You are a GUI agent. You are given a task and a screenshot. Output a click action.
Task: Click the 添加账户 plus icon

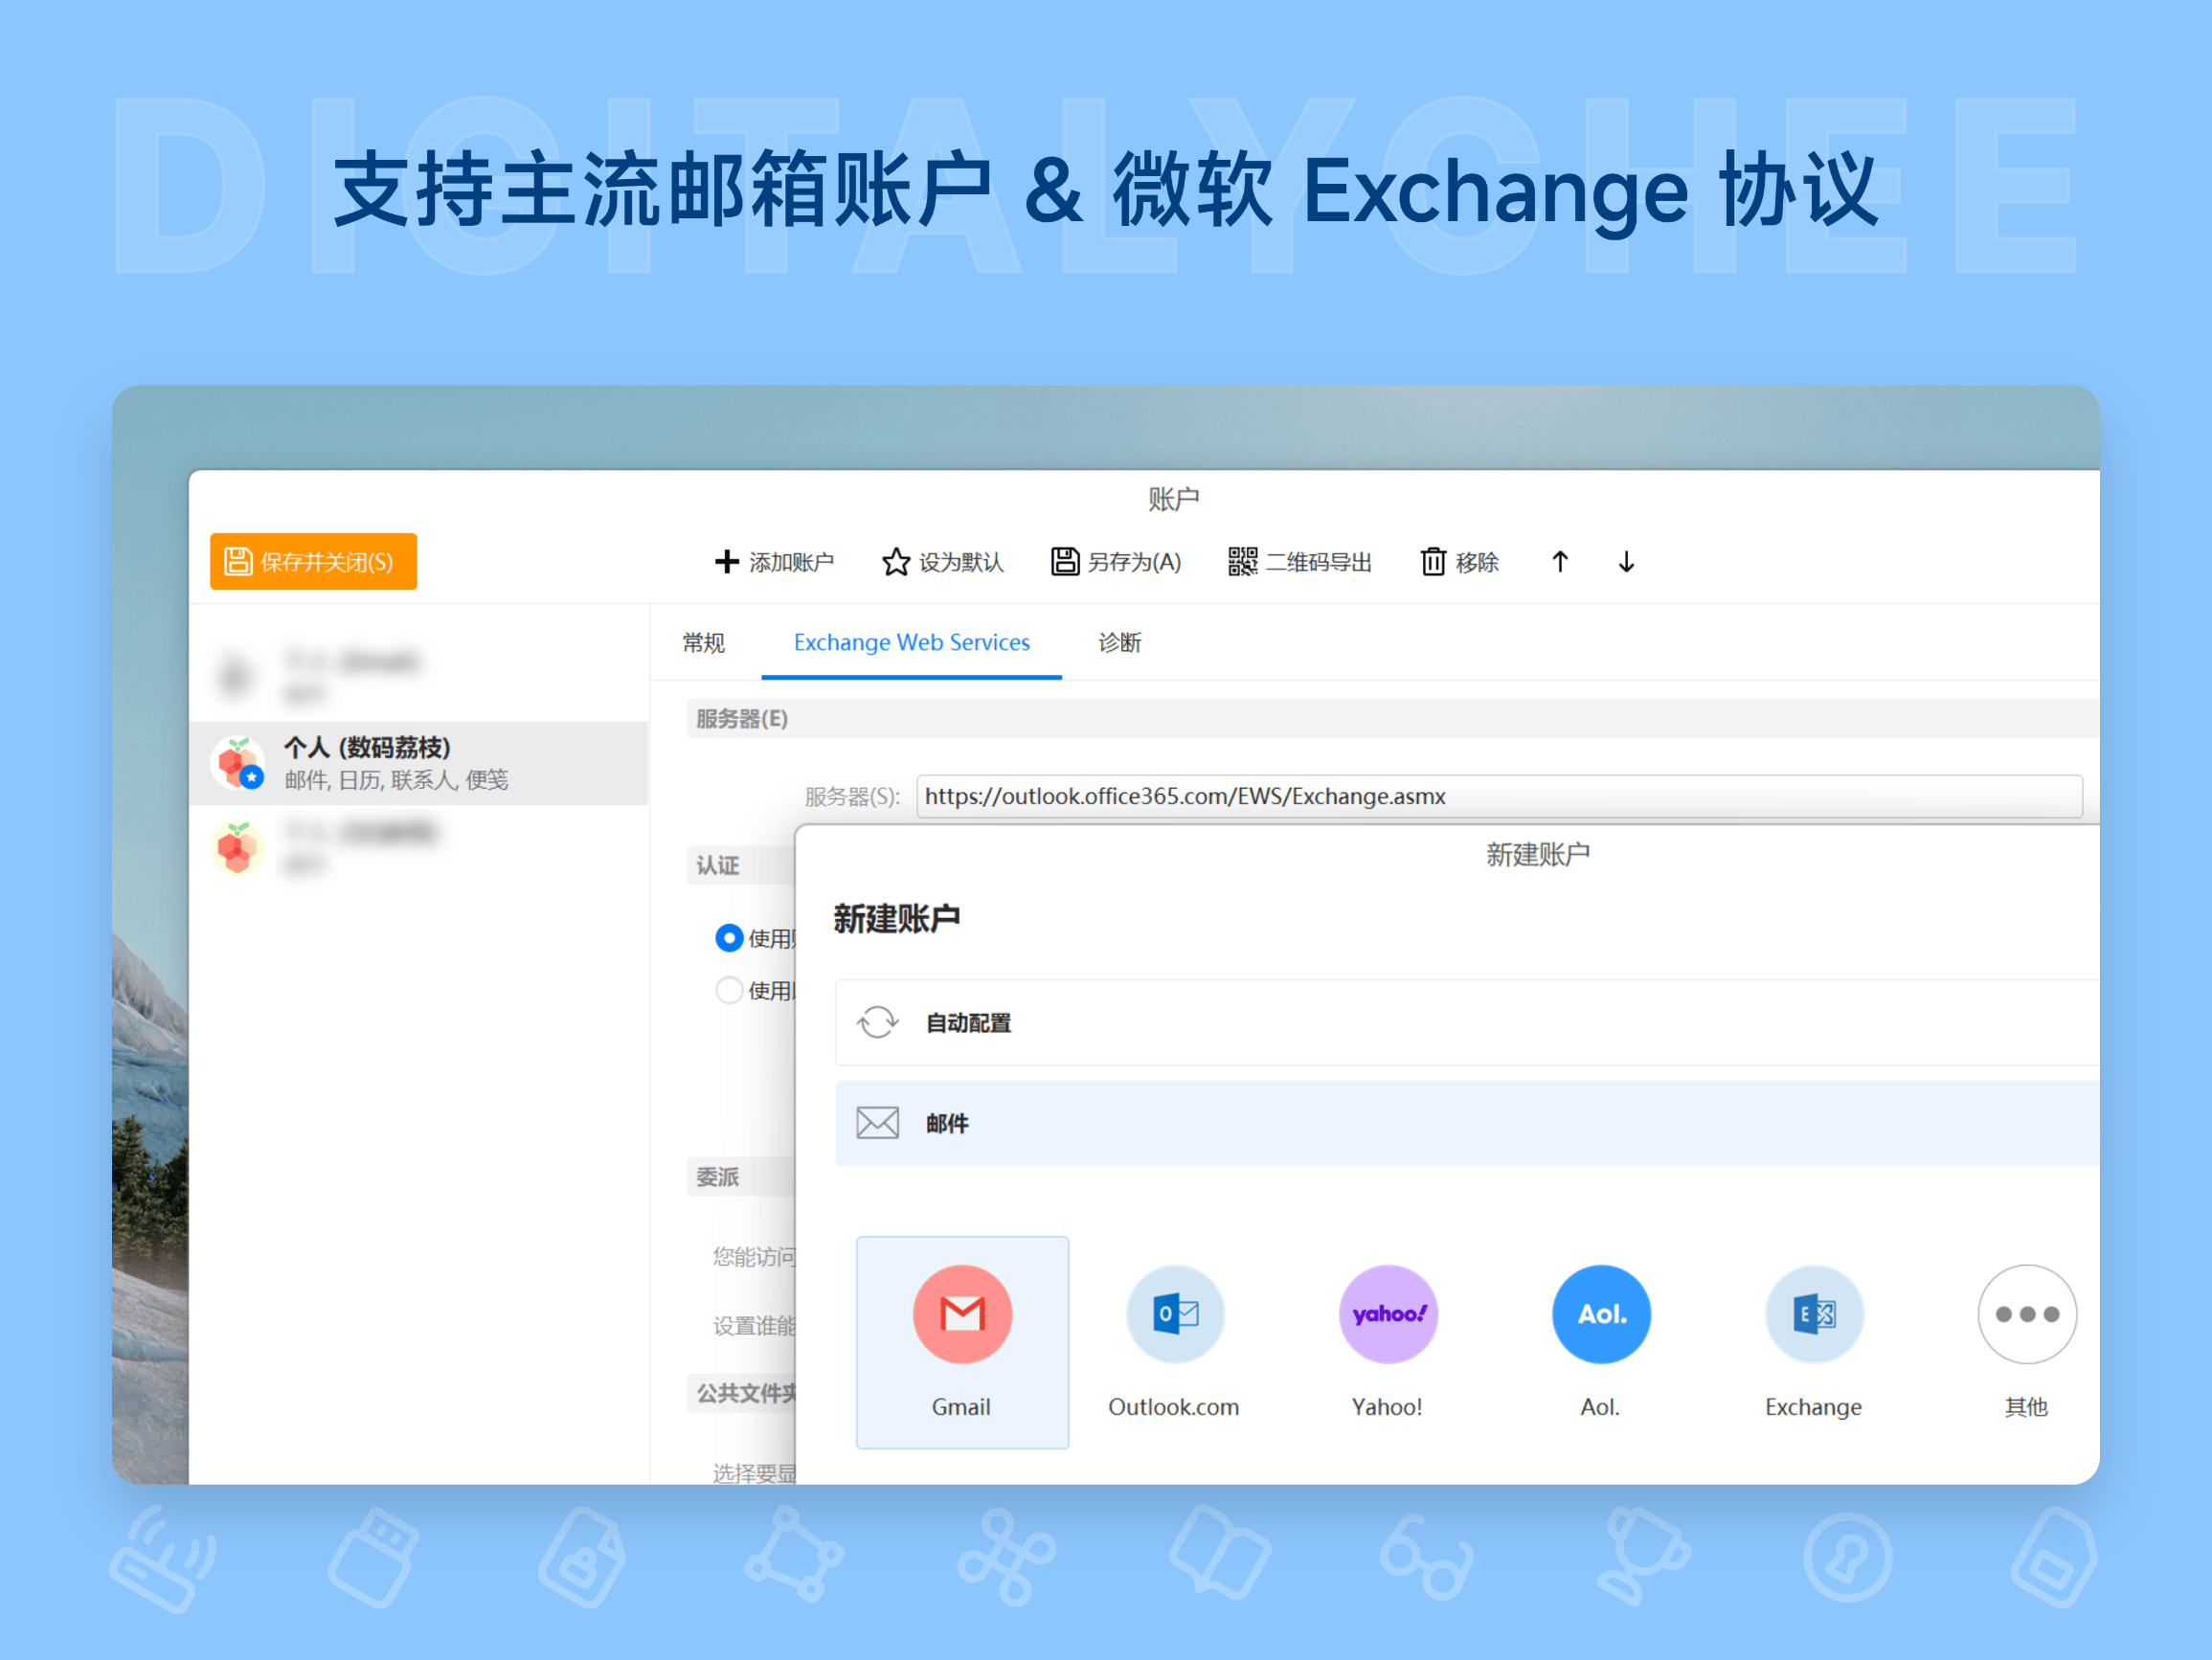pos(725,561)
